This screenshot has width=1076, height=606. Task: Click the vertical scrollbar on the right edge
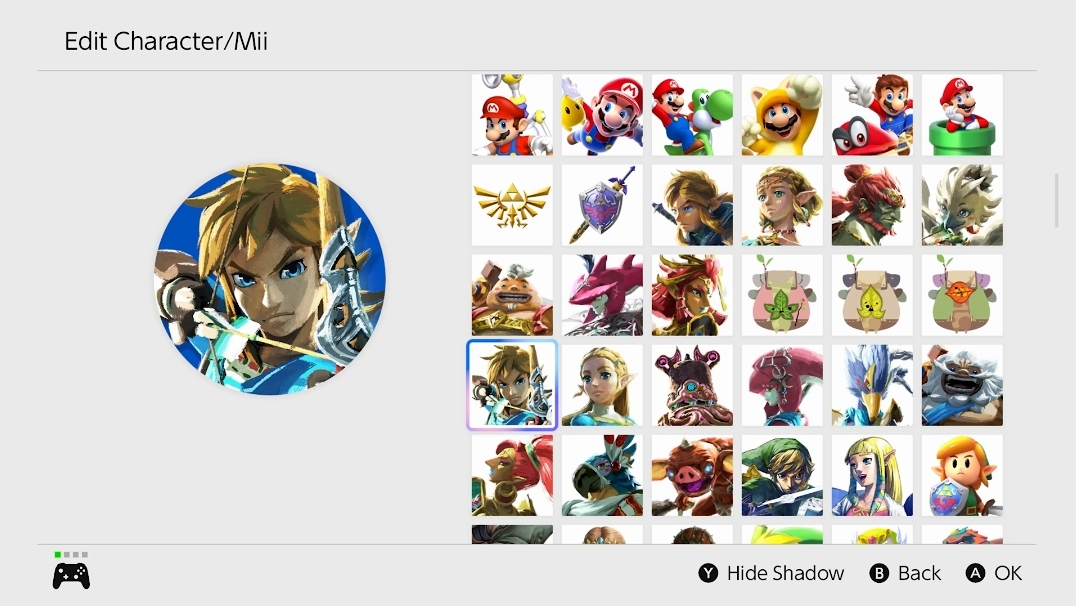(x=1057, y=200)
